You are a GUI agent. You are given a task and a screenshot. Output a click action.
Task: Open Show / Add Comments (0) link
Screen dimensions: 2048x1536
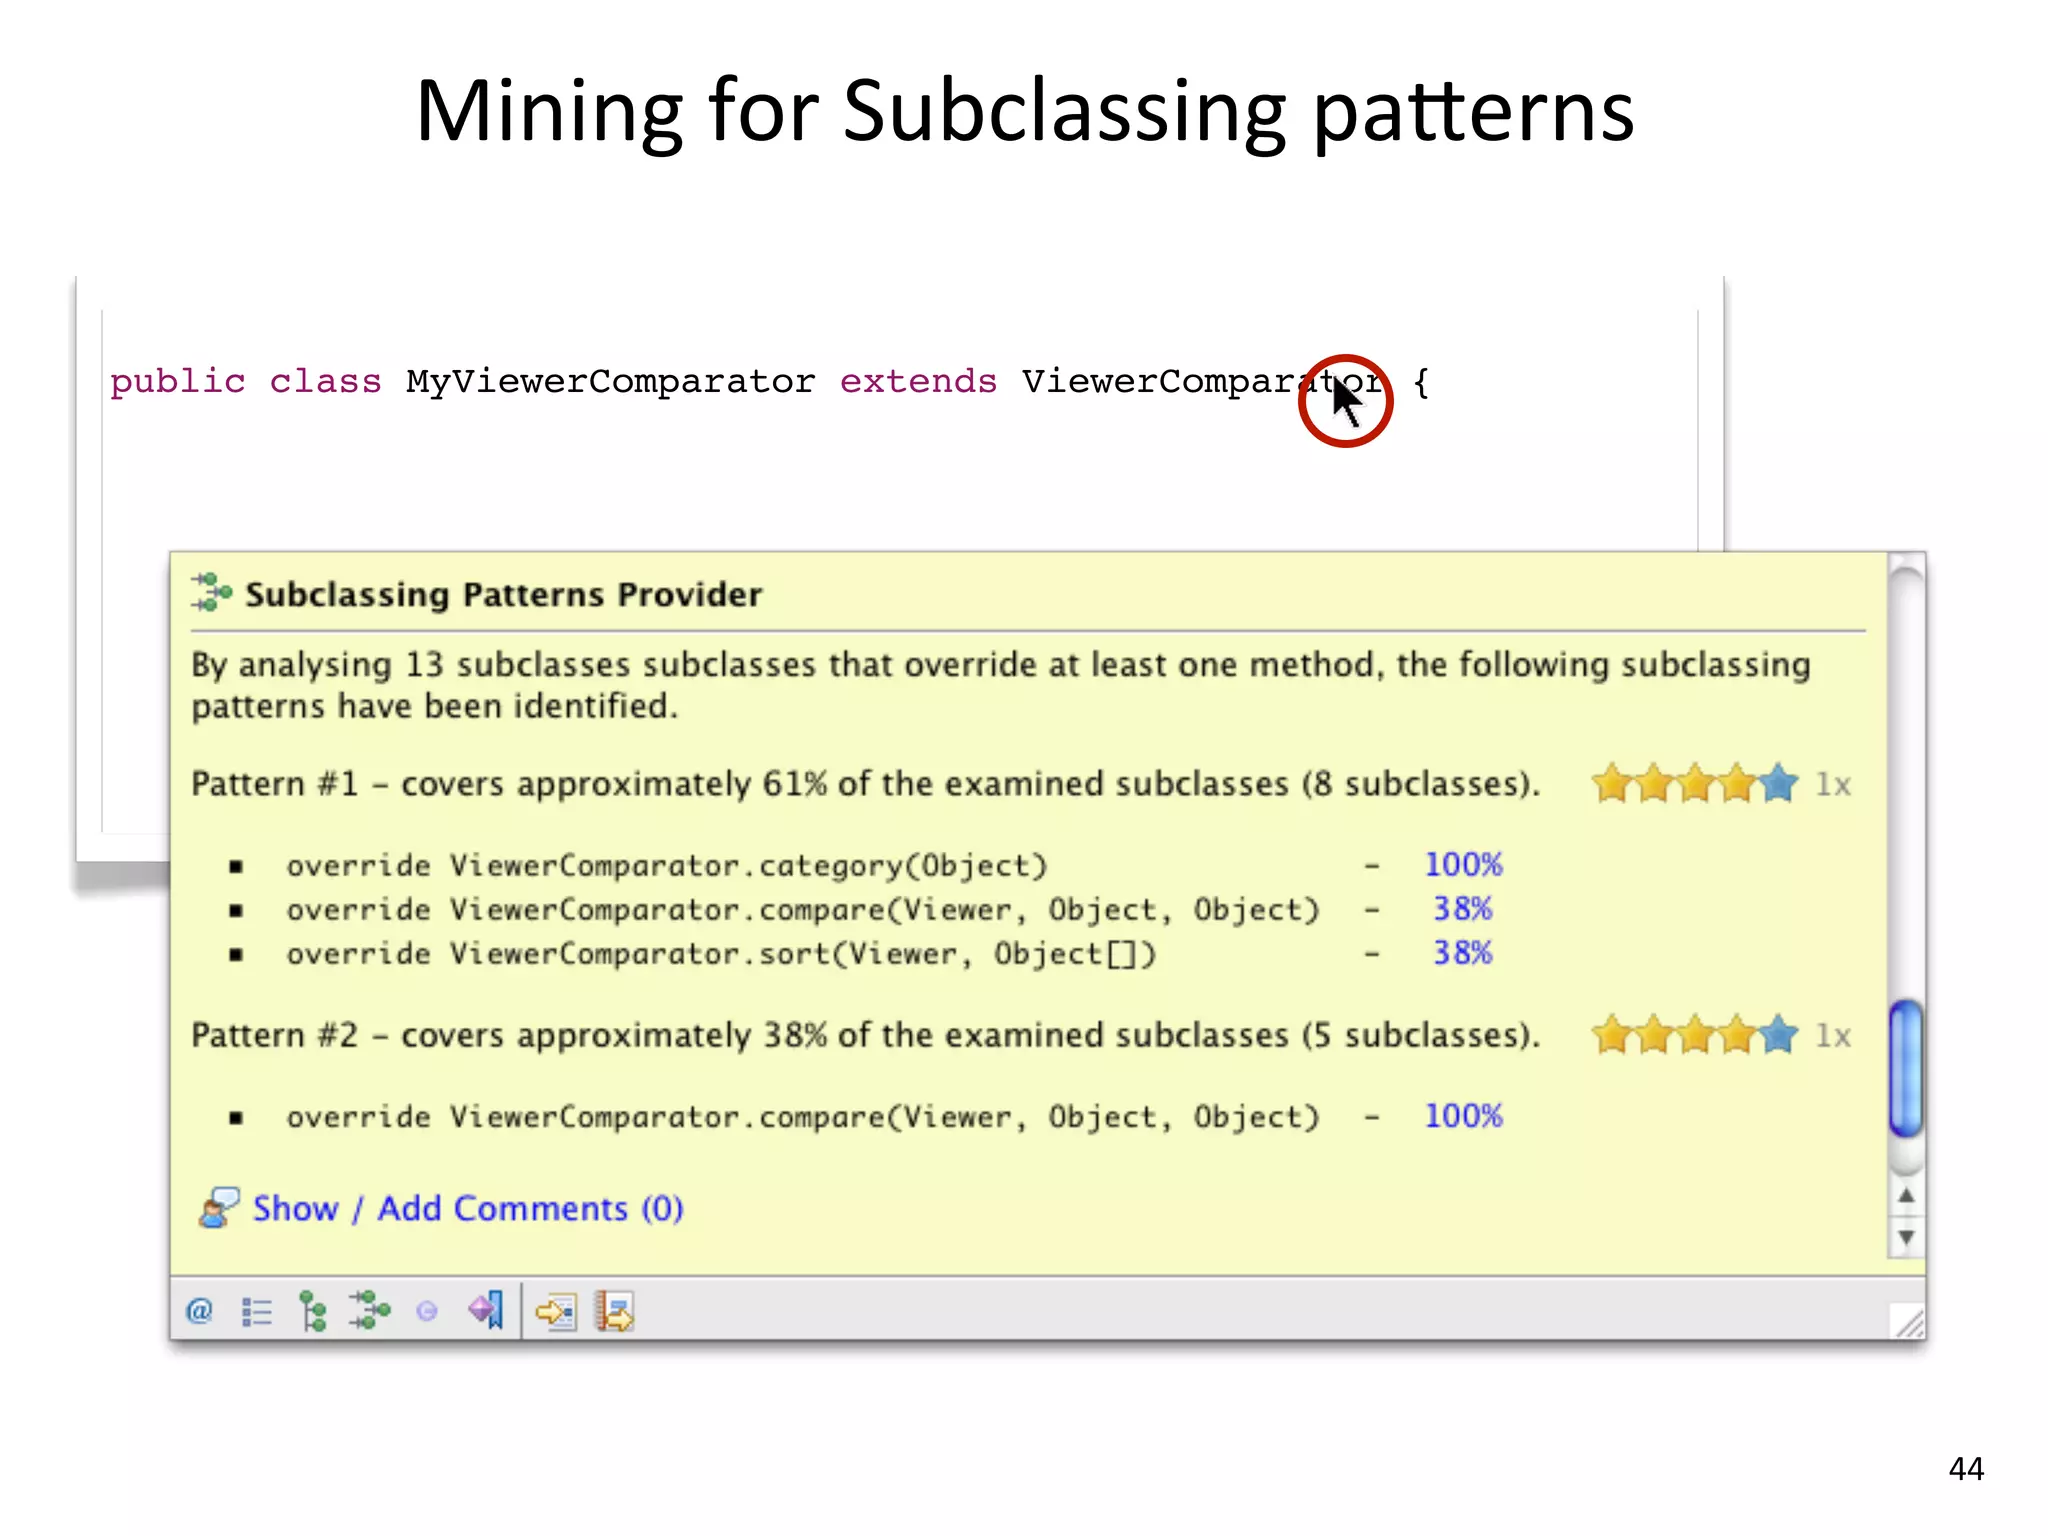pyautogui.click(x=468, y=1208)
